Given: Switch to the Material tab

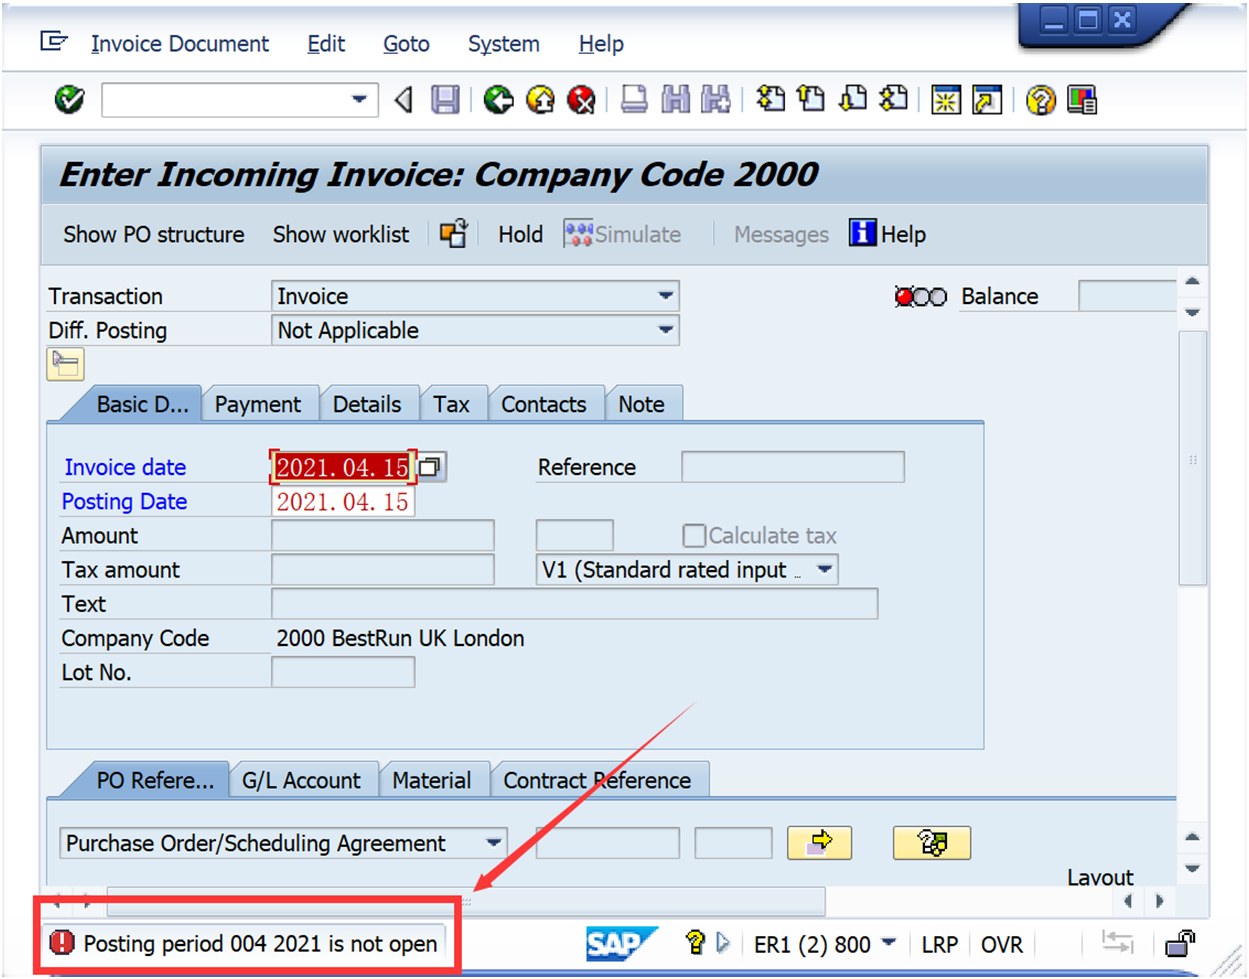Looking at the screenshot, I should (x=431, y=780).
